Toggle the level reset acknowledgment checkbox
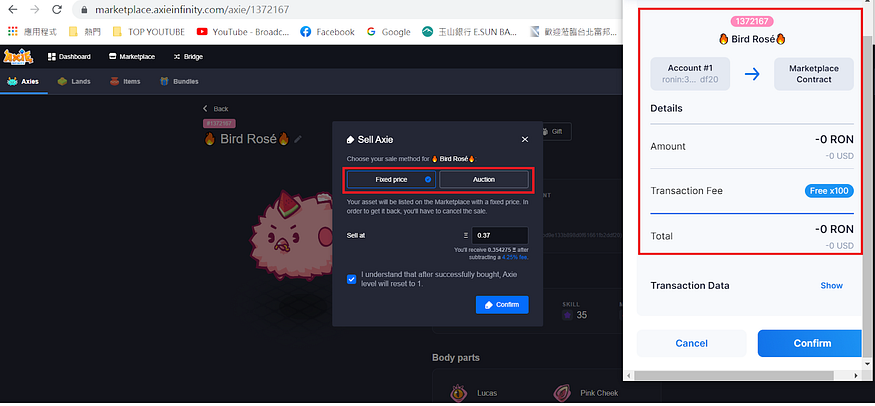This screenshot has height=406, width=875. click(x=352, y=279)
